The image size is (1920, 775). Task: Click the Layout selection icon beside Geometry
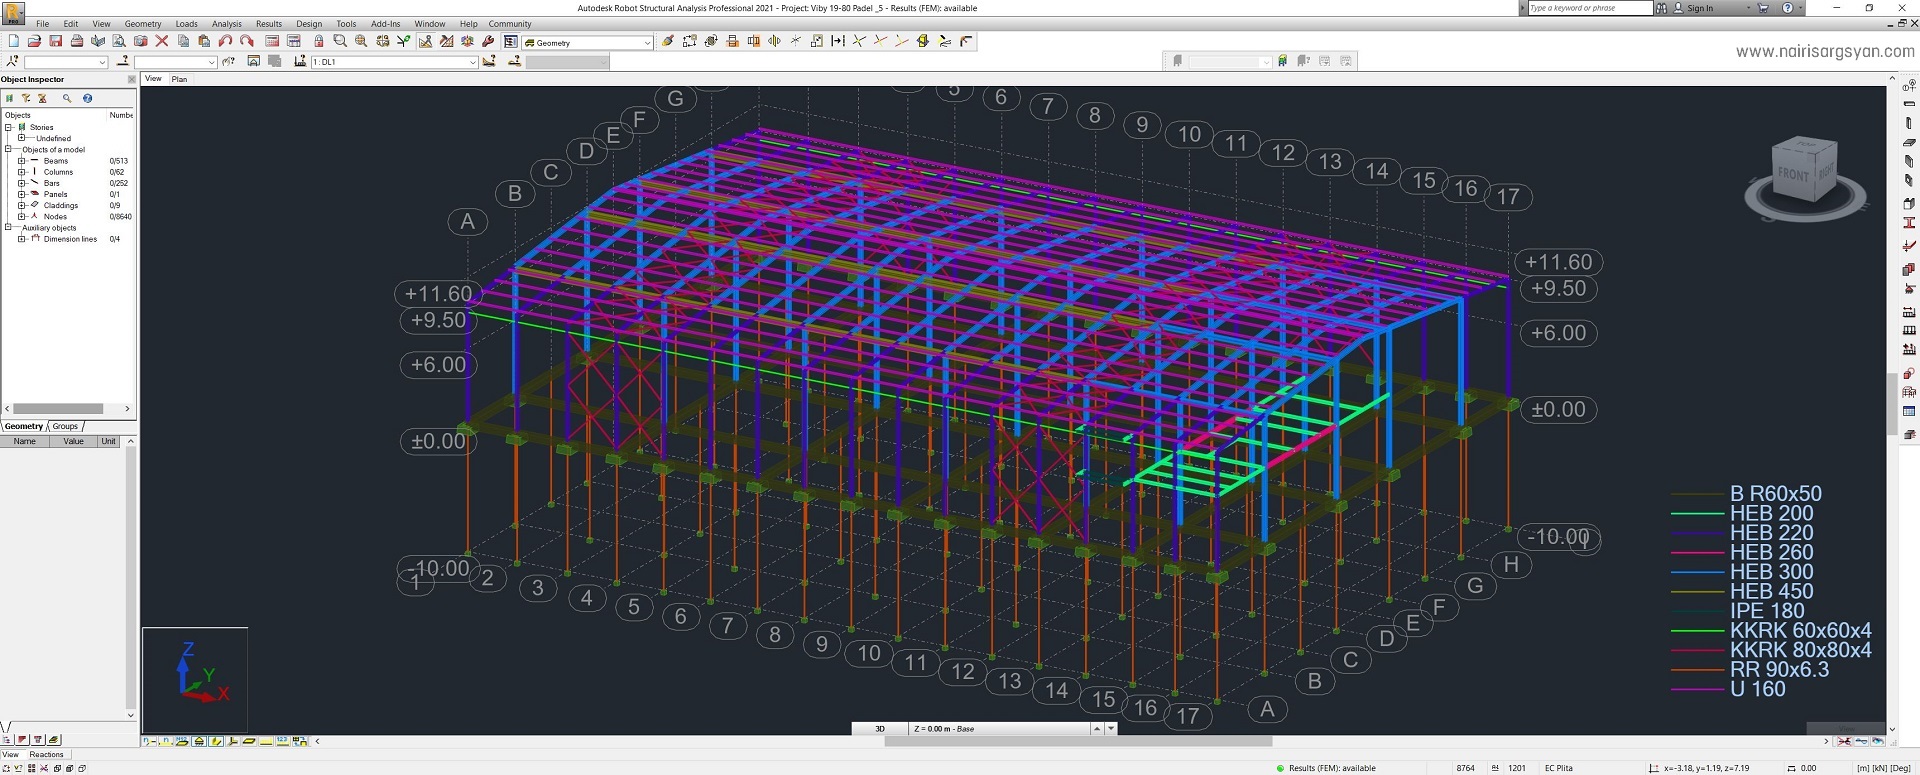tap(510, 42)
